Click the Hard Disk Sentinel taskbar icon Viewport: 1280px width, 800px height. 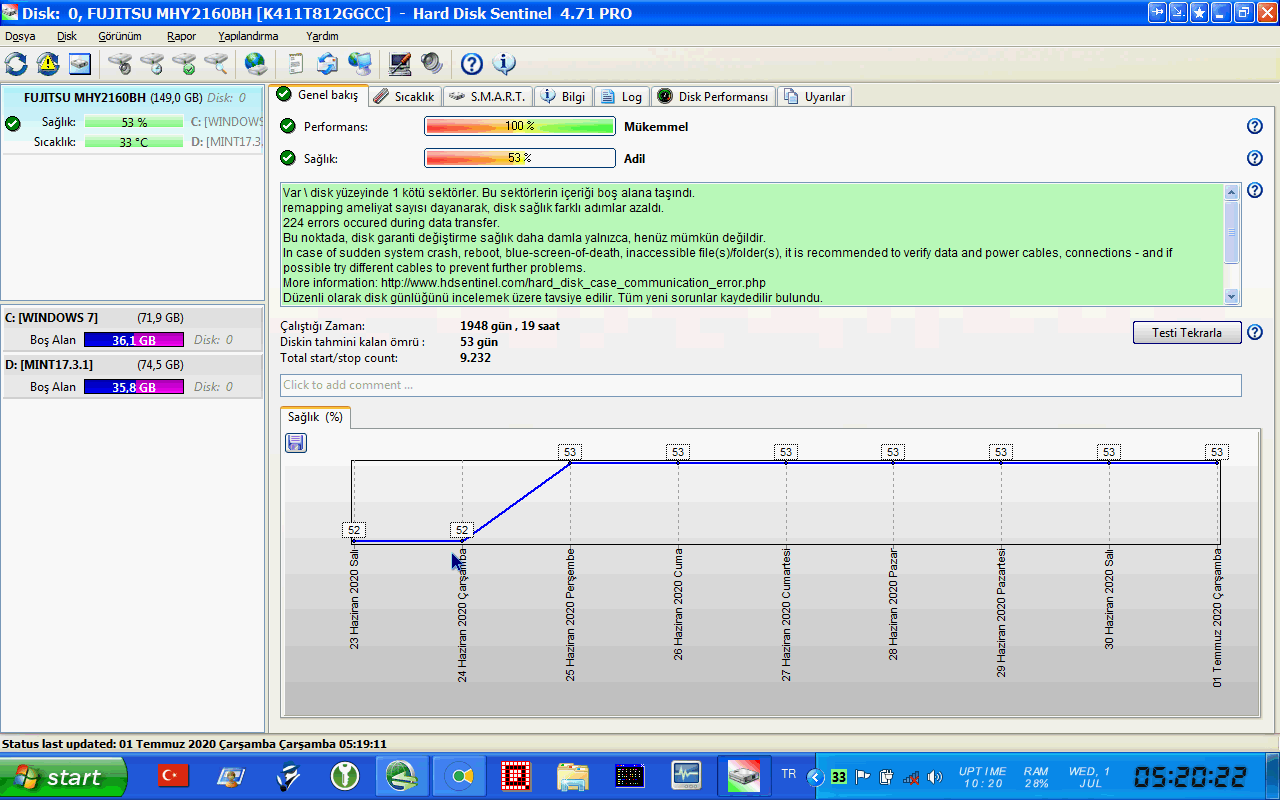click(744, 775)
